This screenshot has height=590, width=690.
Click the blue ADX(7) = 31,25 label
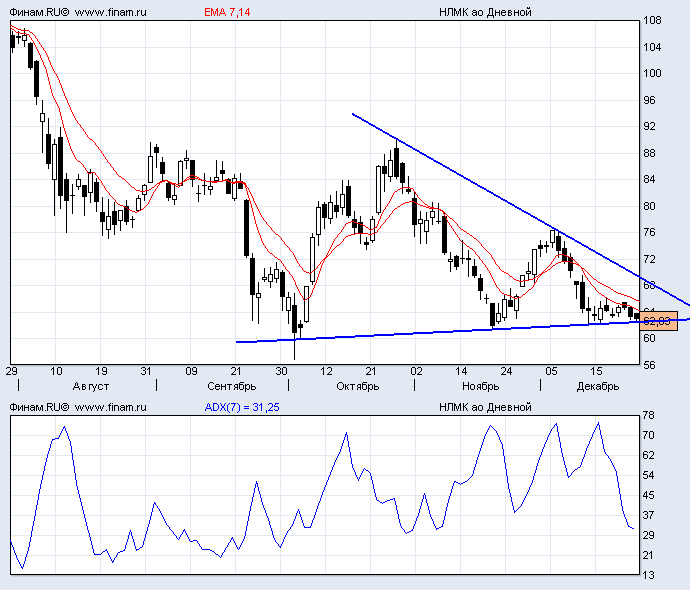click(x=242, y=407)
